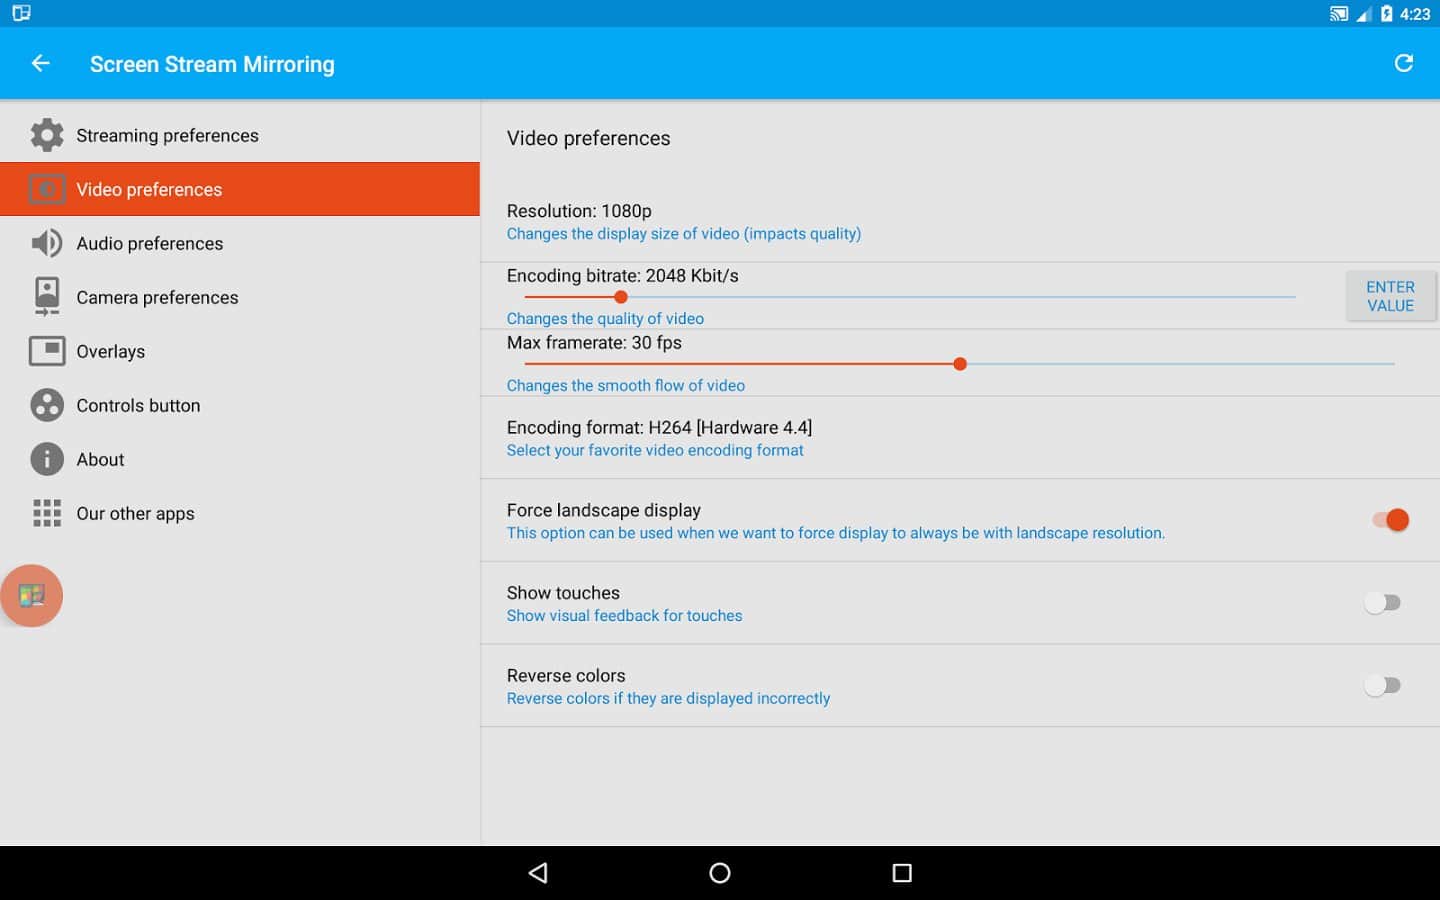Click the refresh icon in toolbar
This screenshot has width=1440, height=900.
[x=1403, y=64]
